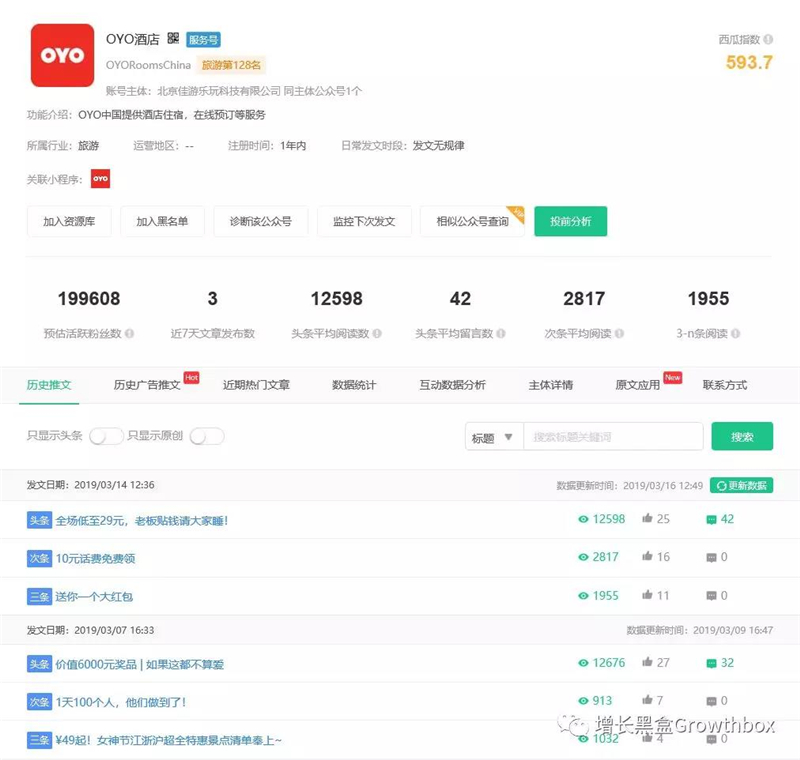Click the 诊断该公众号 button

(261, 221)
